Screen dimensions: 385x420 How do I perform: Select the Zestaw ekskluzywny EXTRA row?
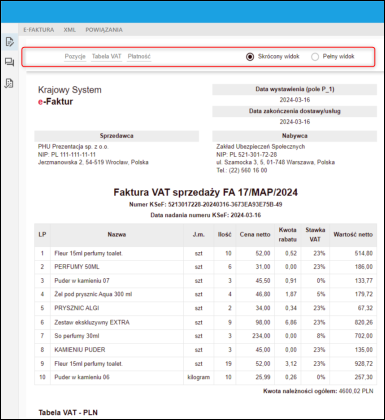(x=206, y=322)
